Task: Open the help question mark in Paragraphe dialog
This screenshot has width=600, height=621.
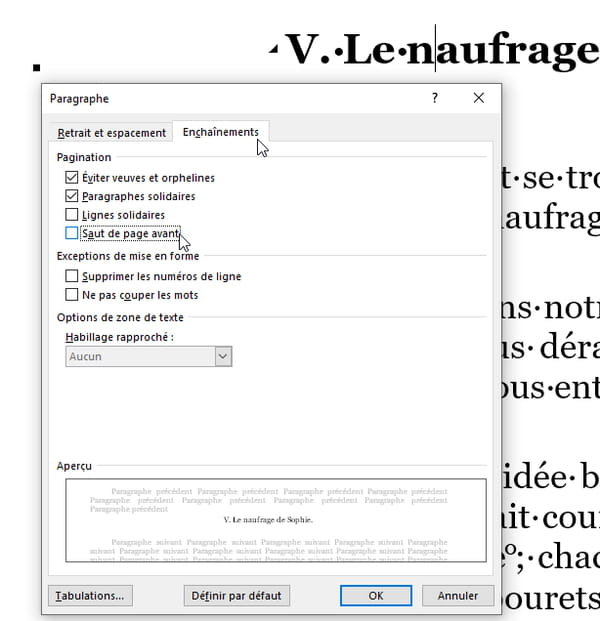Action: (435, 98)
